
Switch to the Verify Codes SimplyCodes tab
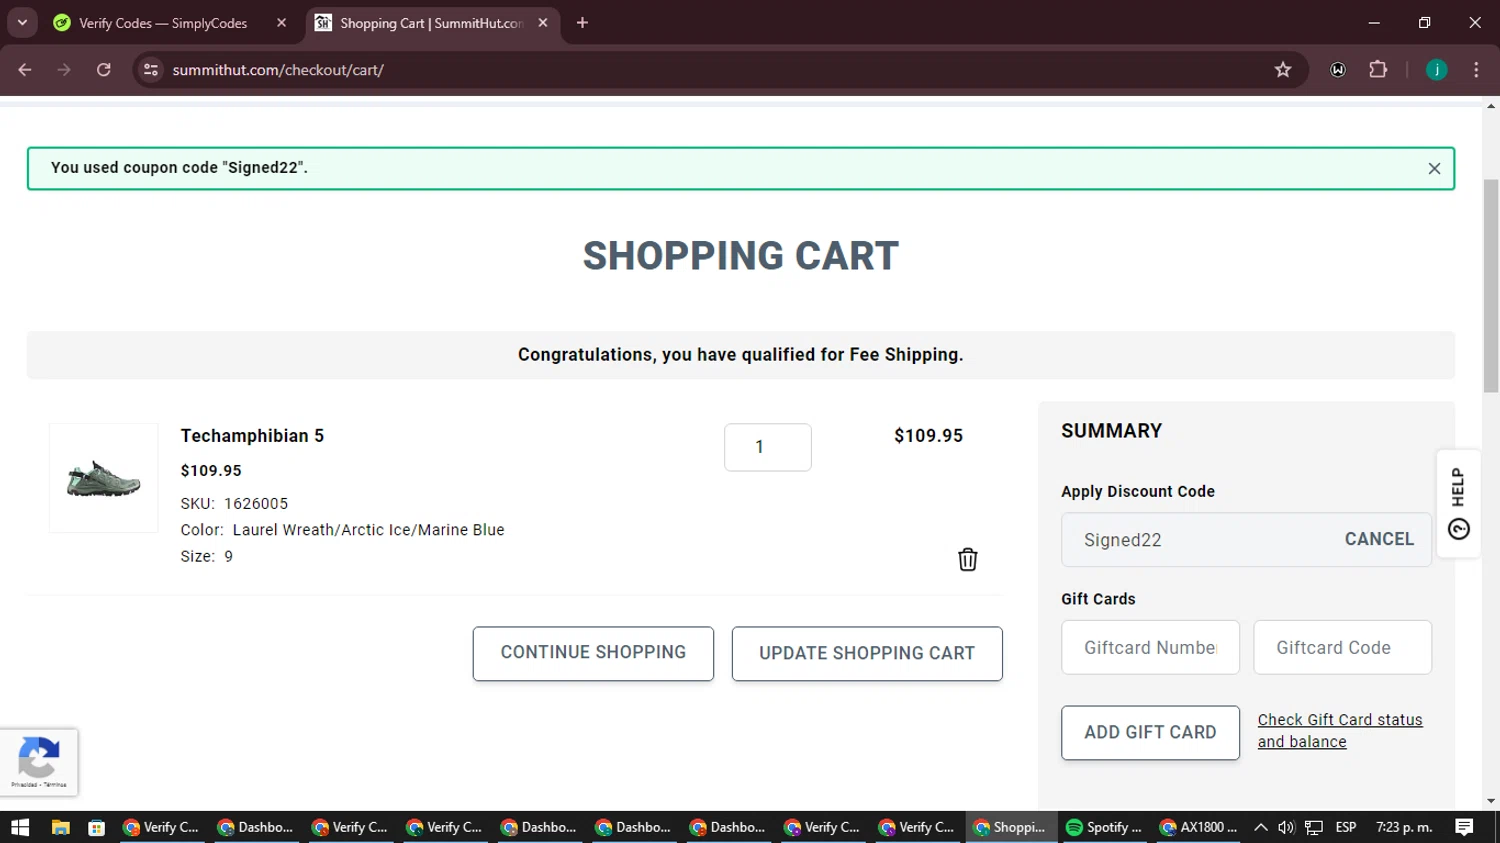click(x=163, y=23)
